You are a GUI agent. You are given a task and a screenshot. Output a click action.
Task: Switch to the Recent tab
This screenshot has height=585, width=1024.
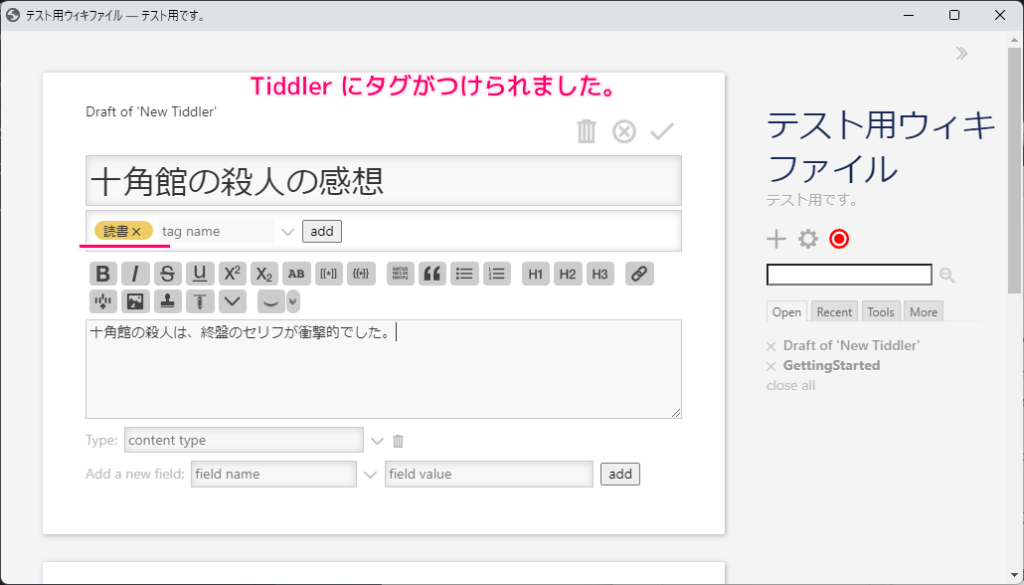pos(833,311)
